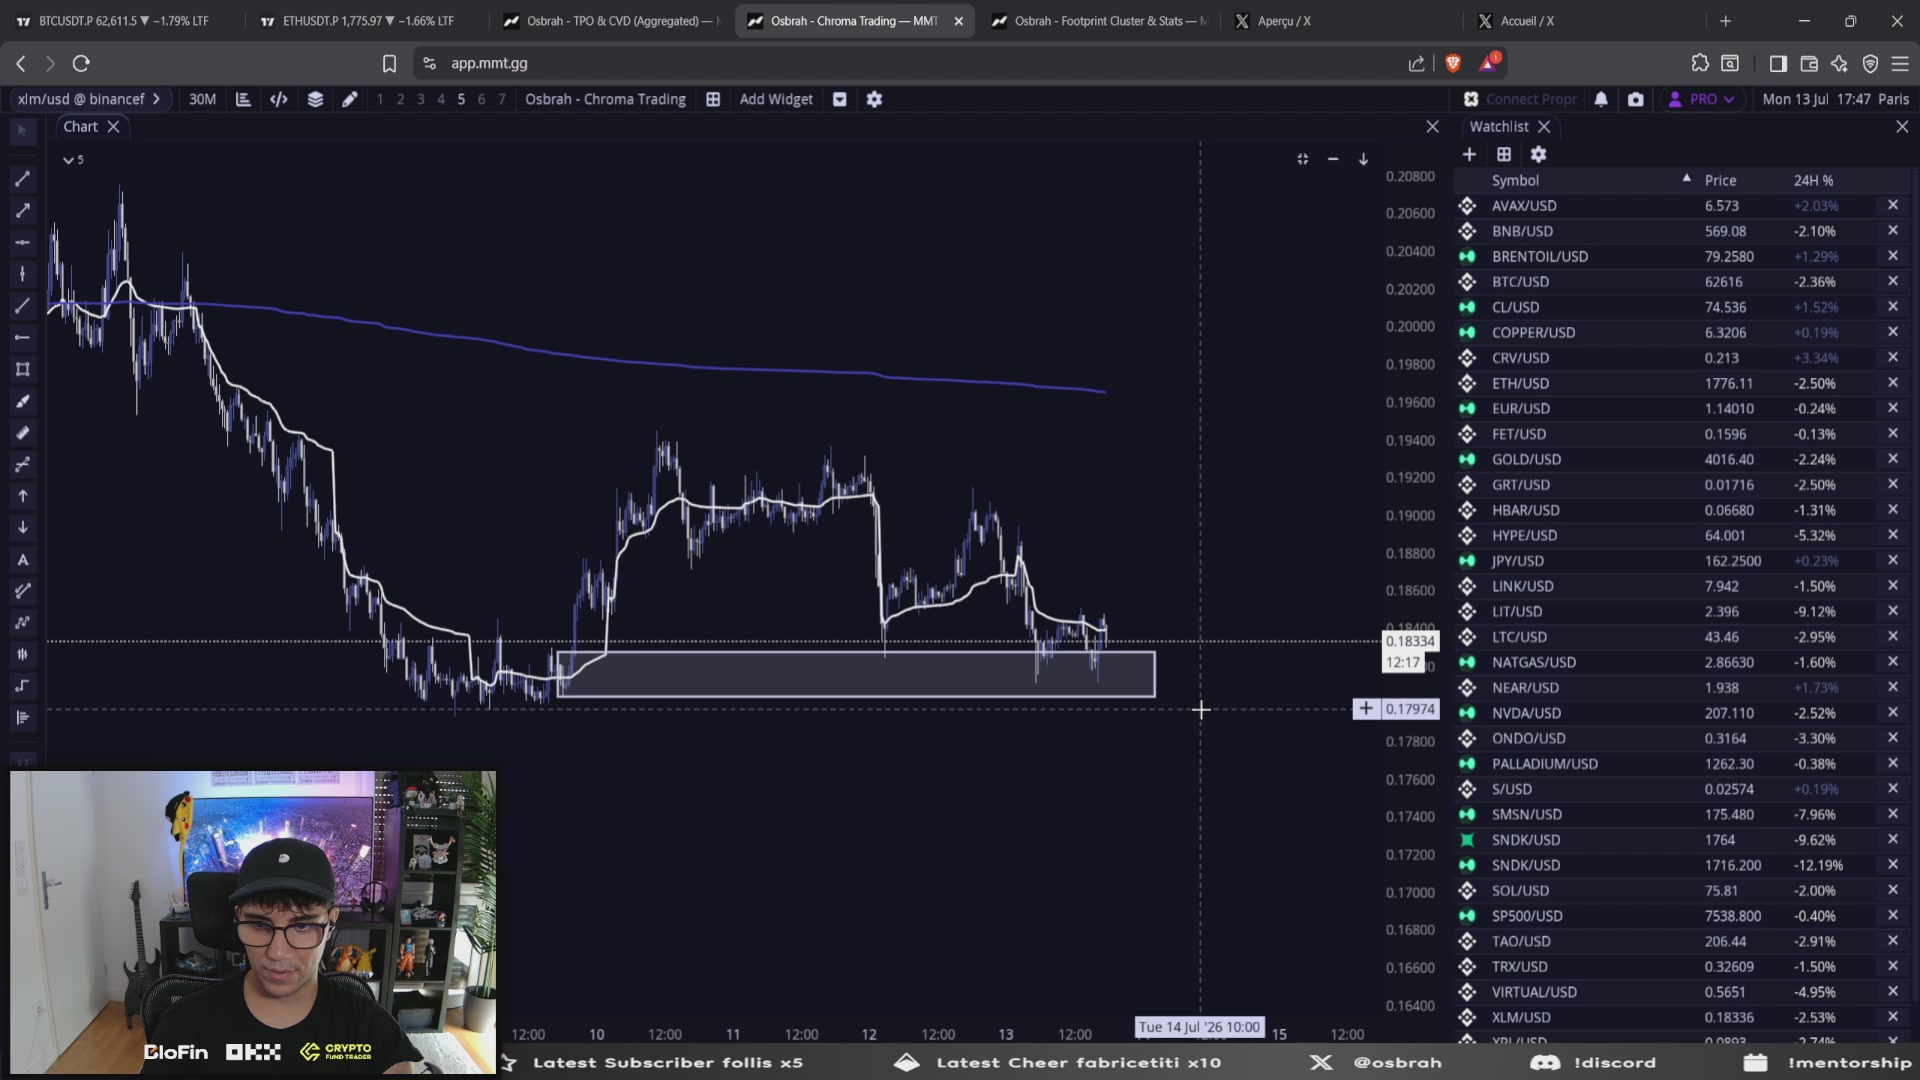Open watchlist settings gear icon
The image size is (1920, 1080).
(1538, 154)
